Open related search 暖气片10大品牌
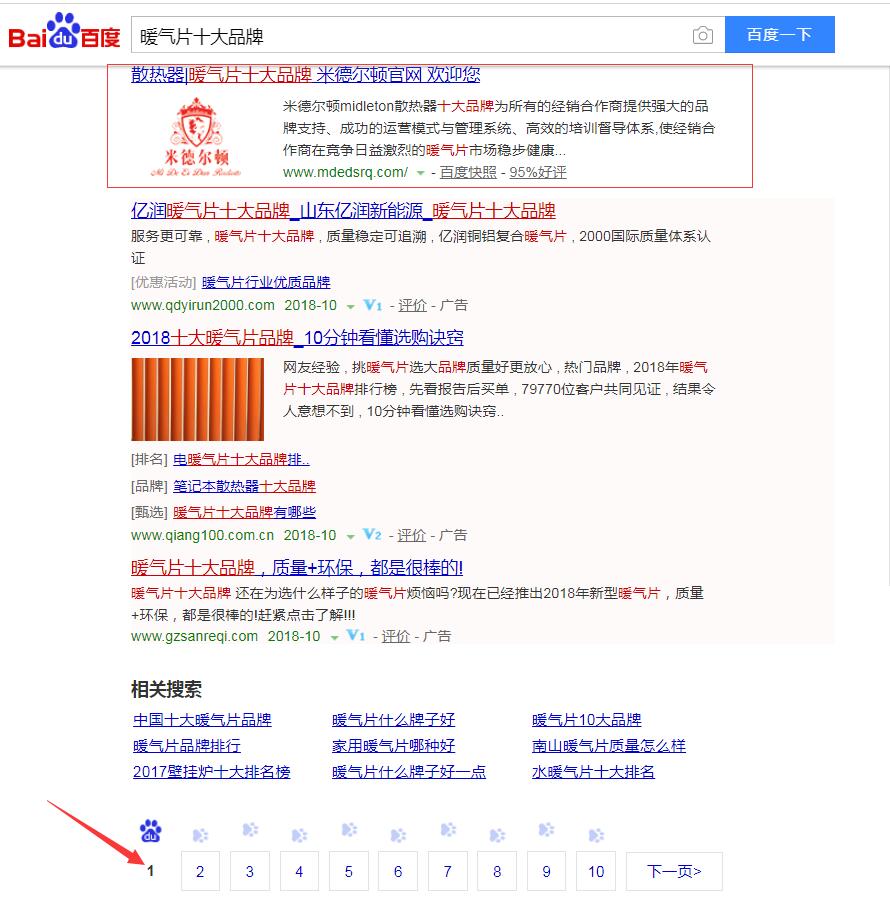 click(x=587, y=720)
